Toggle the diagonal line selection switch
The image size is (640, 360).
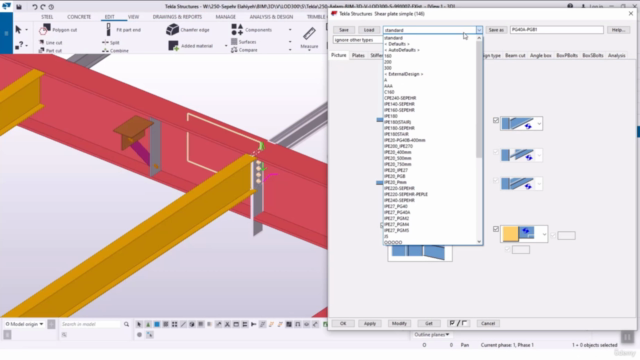[183, 324]
